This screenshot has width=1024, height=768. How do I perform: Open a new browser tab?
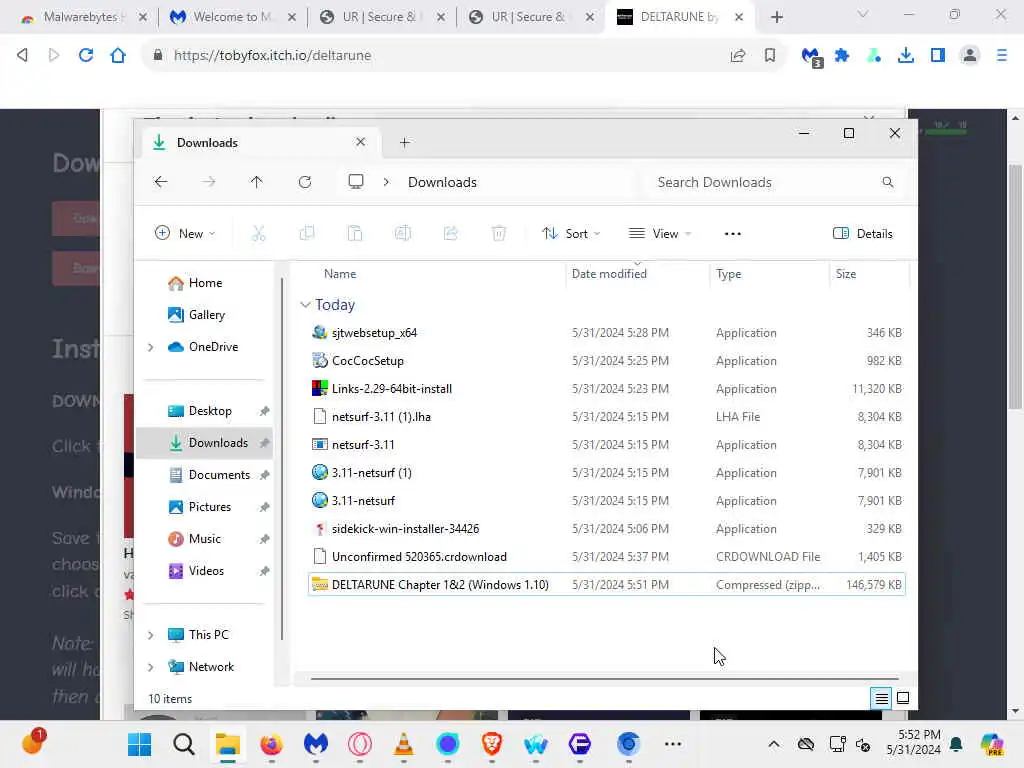click(x=776, y=17)
